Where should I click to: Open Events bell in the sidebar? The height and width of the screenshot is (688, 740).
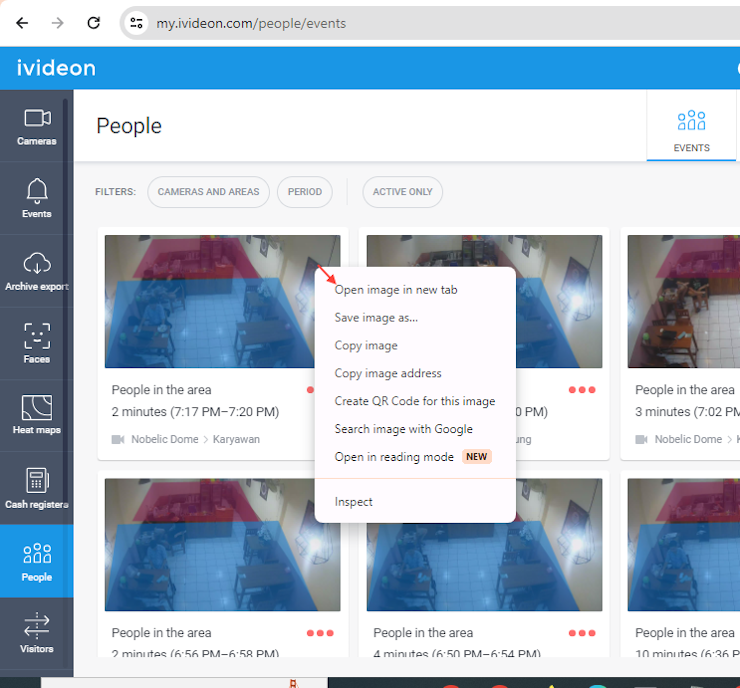37,198
